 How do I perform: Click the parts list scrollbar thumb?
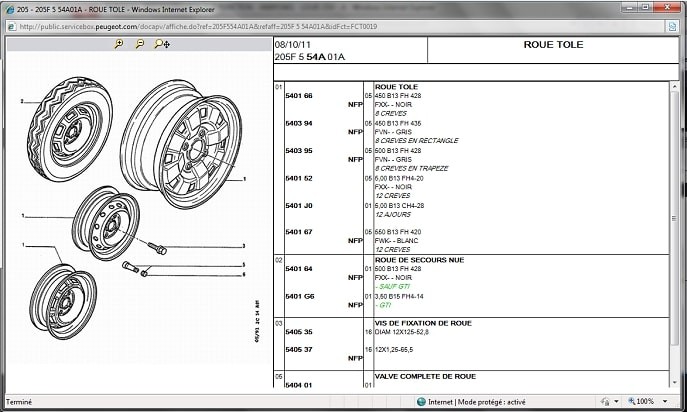(674, 218)
